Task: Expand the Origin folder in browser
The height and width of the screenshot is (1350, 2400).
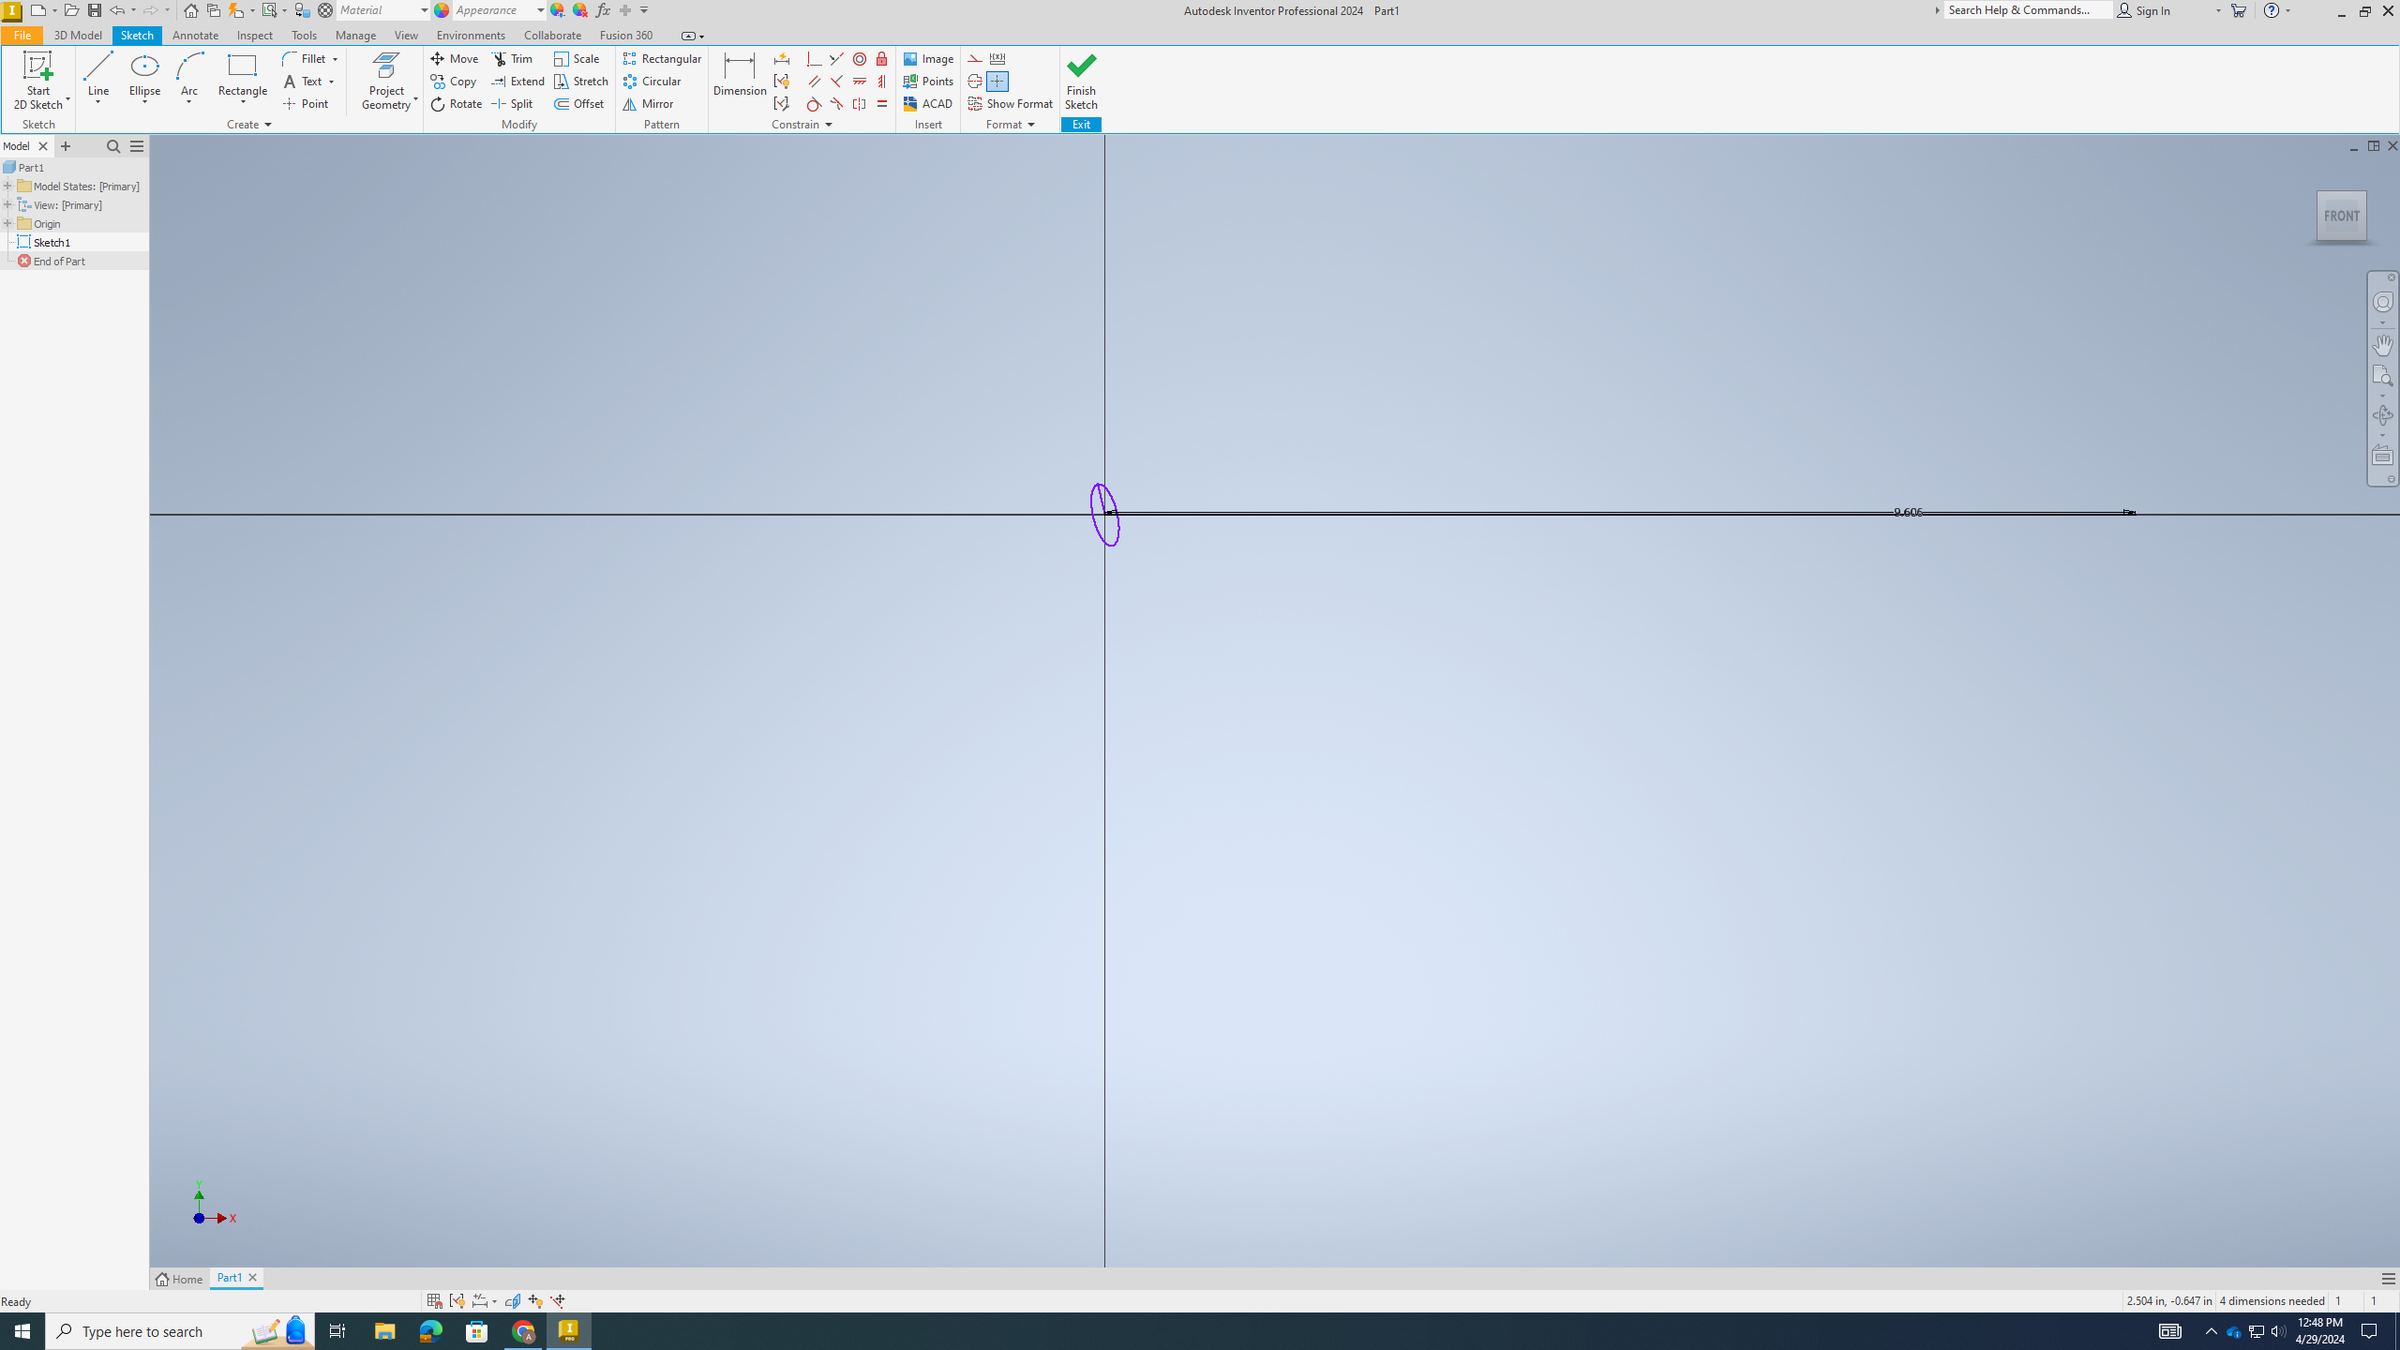Action: (8, 223)
